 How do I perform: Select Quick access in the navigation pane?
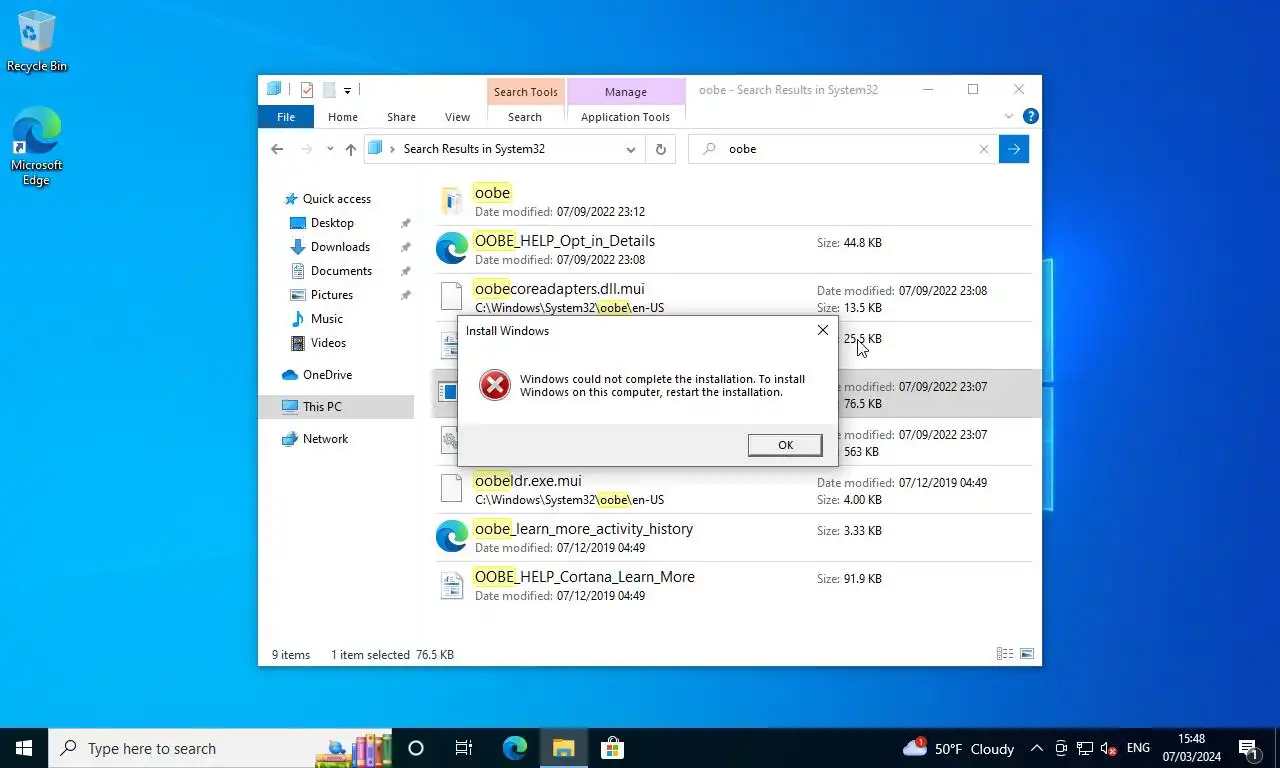[337, 199]
